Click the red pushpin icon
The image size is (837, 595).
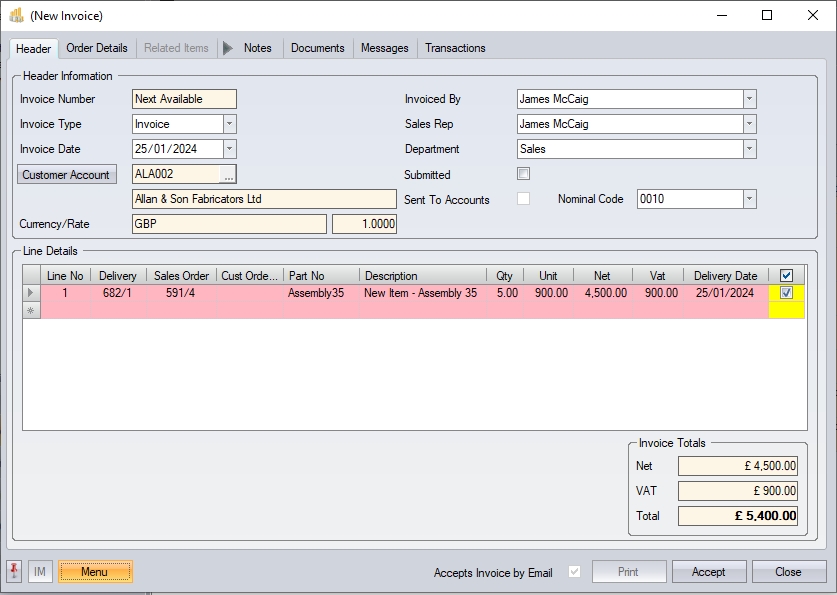tap(14, 571)
